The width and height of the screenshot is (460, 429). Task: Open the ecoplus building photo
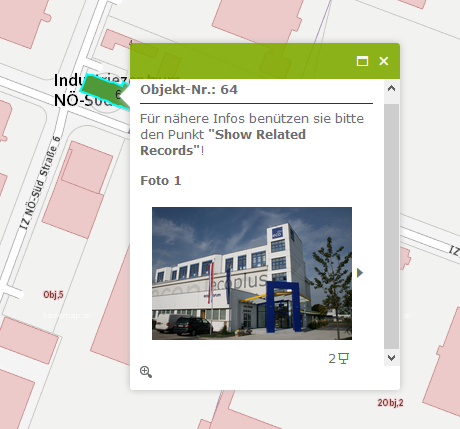tap(252, 273)
